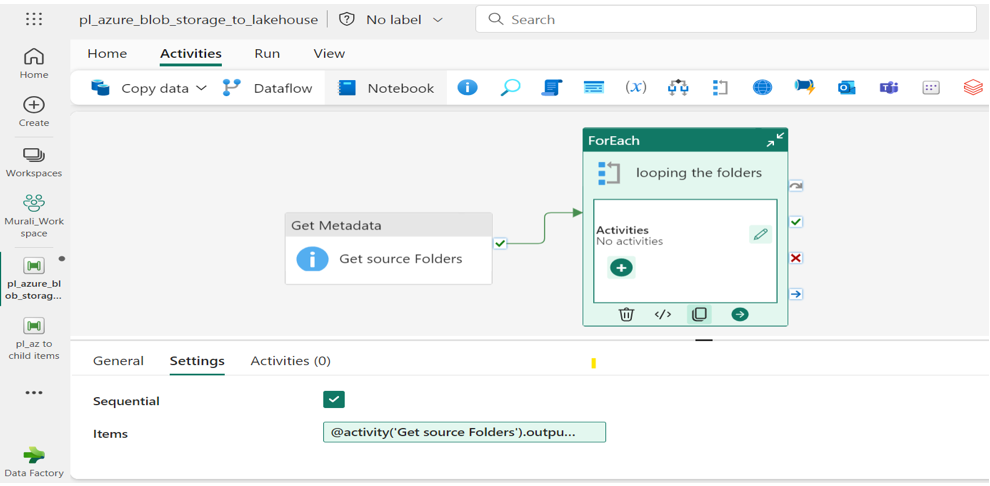Uncheck the Sequential checkbox

[334, 399]
